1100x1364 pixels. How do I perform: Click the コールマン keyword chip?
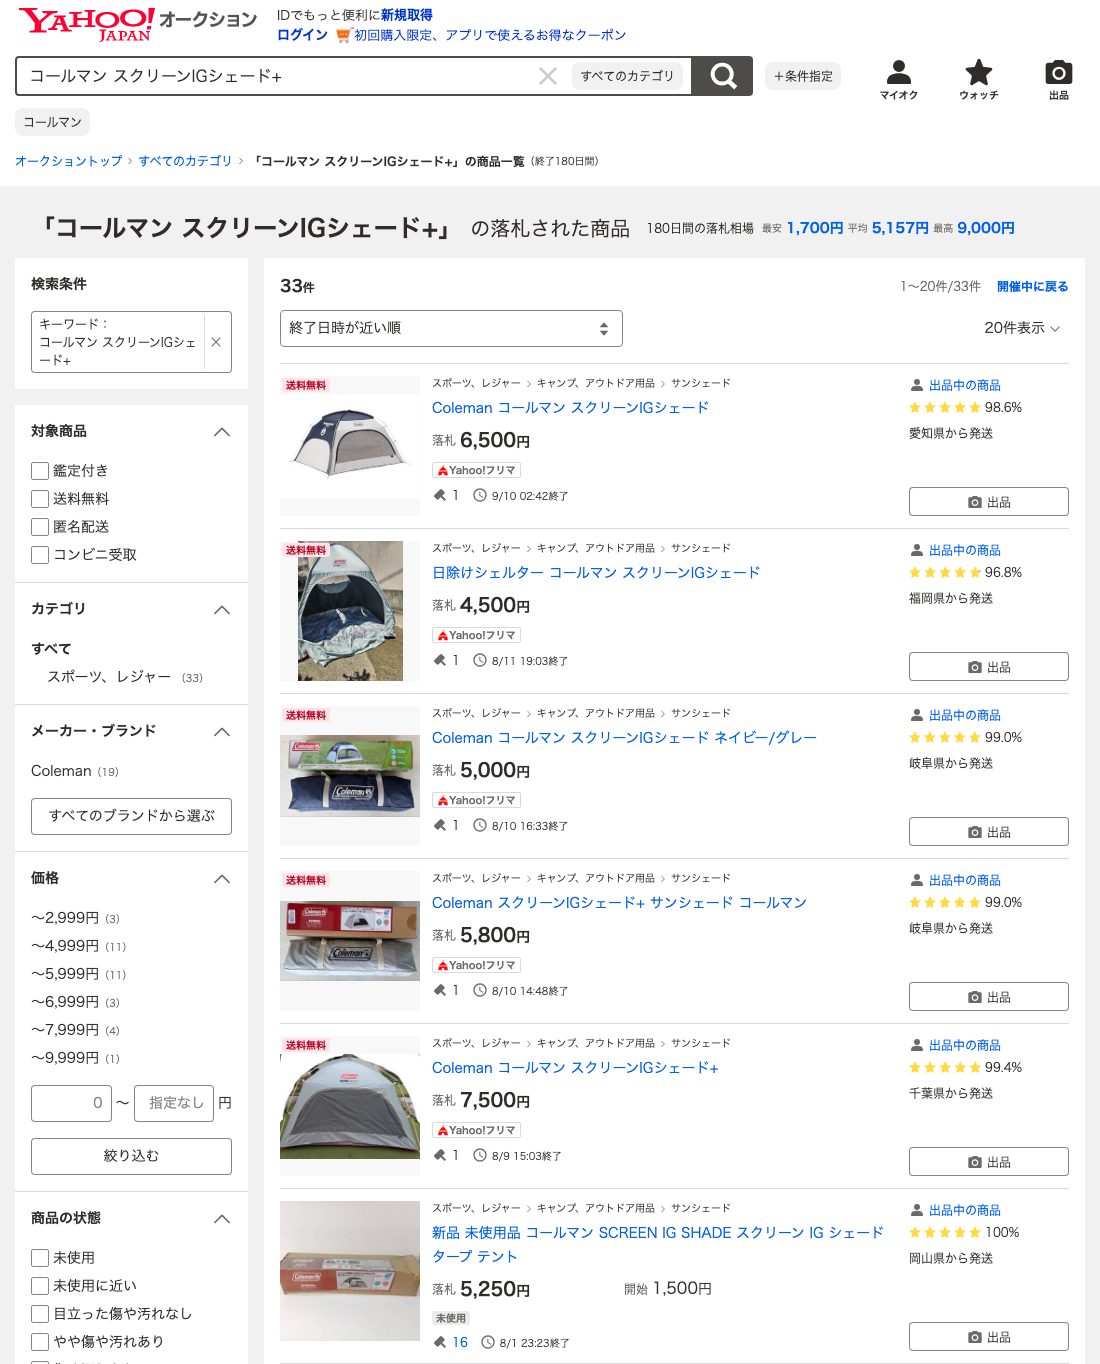pos(52,122)
